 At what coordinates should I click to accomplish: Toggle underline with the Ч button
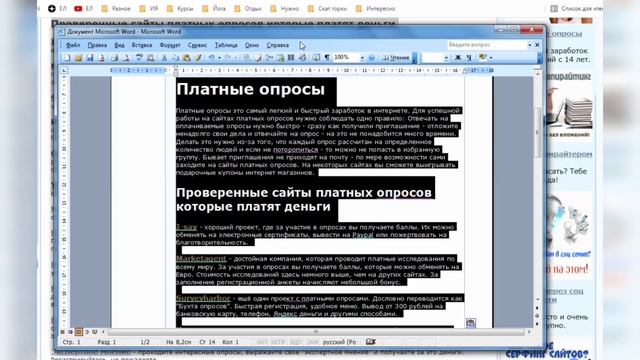tap(469, 58)
